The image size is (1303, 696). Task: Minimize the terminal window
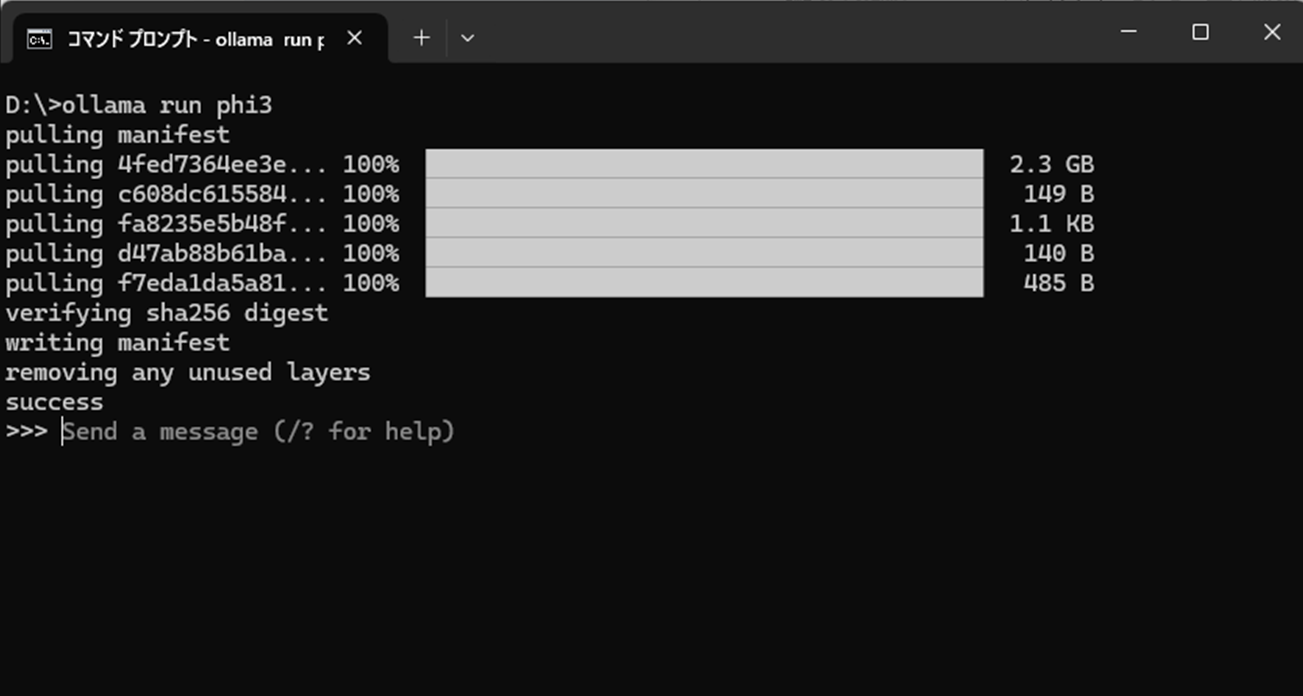tap(1128, 32)
